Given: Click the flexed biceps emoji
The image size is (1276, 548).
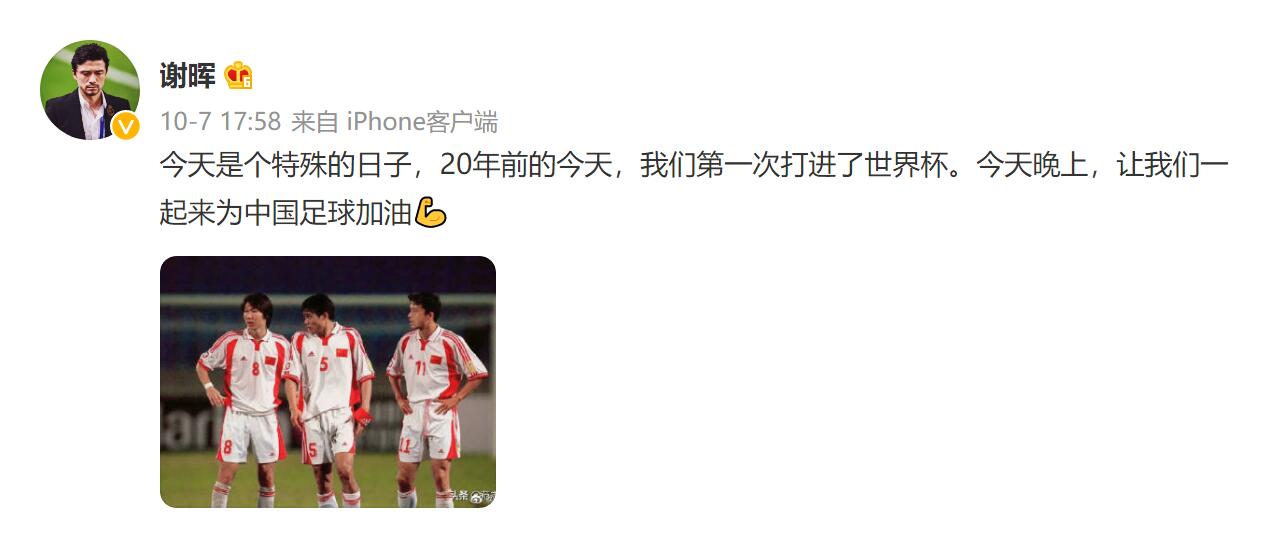Looking at the screenshot, I should click(430, 213).
